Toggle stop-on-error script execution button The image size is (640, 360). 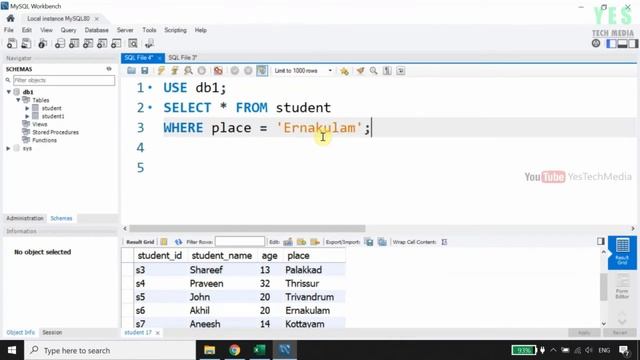pyautogui.click(x=218, y=71)
